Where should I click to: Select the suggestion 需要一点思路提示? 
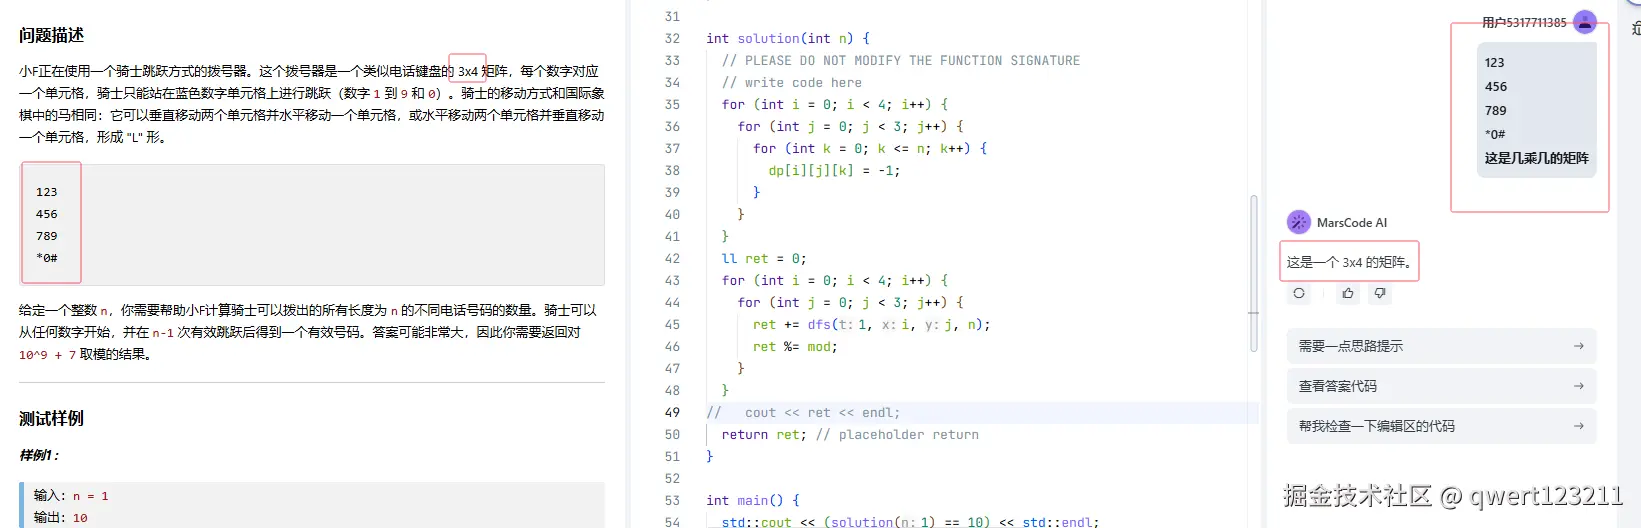point(1441,346)
